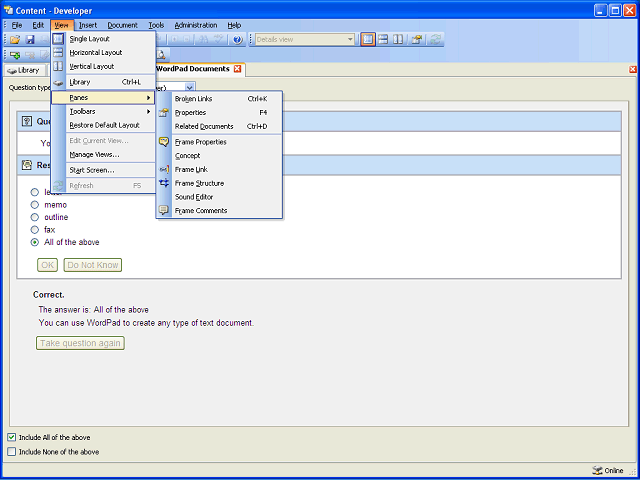Select the outline radio button
The height and width of the screenshot is (480, 640).
click(35, 217)
